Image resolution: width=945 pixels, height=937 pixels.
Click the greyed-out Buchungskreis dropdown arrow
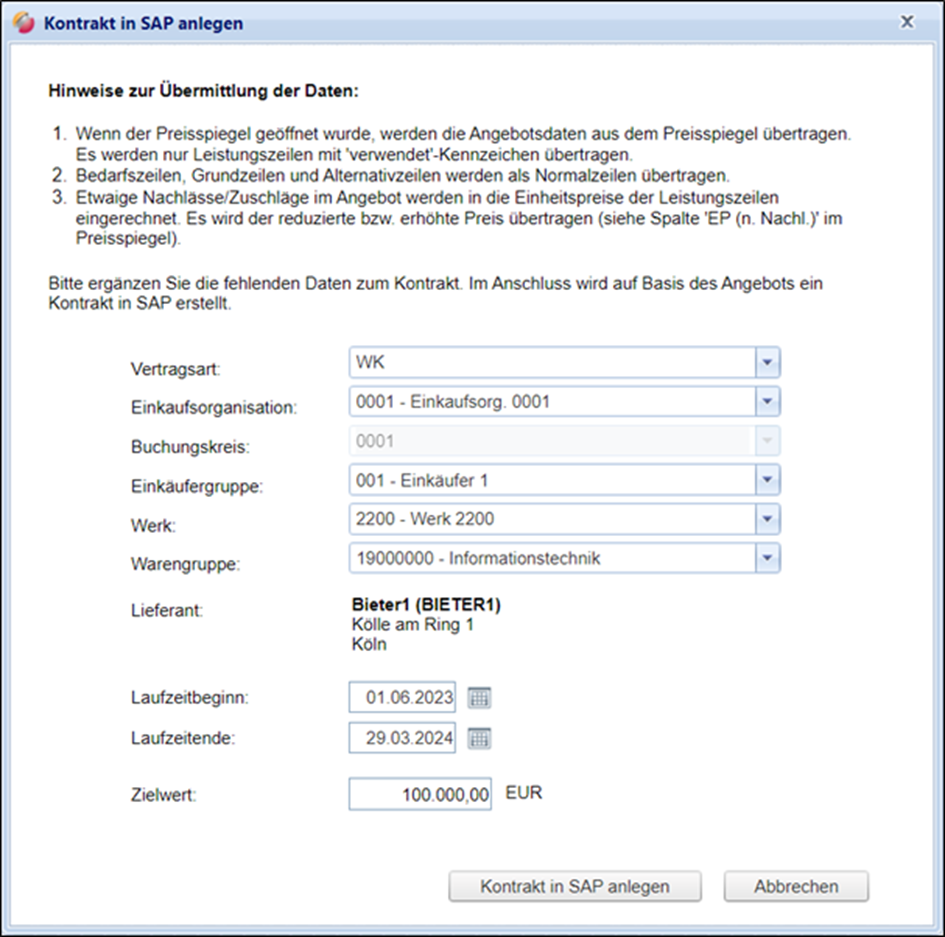[767, 441]
